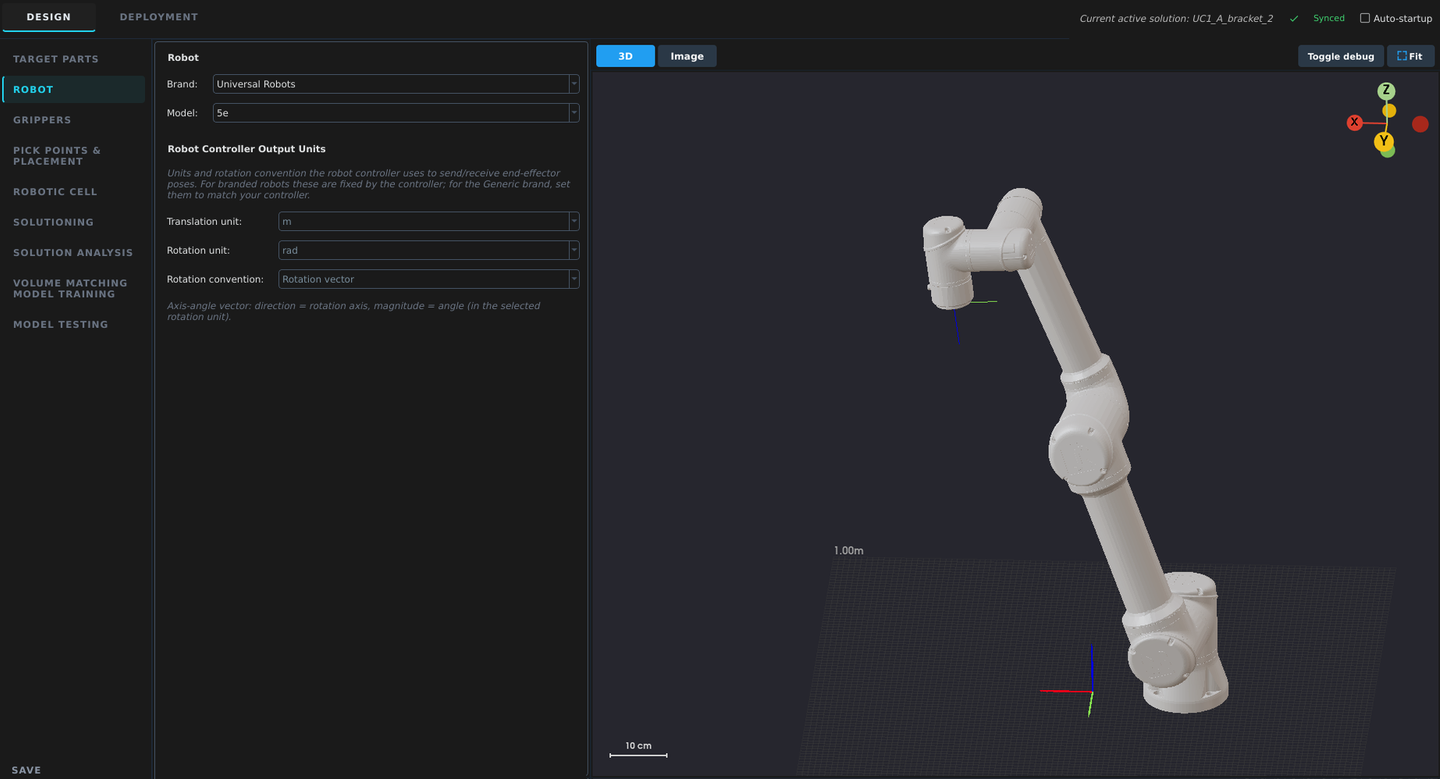1440x779 pixels.
Task: Switch to the Image view tab
Action: pyautogui.click(x=687, y=56)
